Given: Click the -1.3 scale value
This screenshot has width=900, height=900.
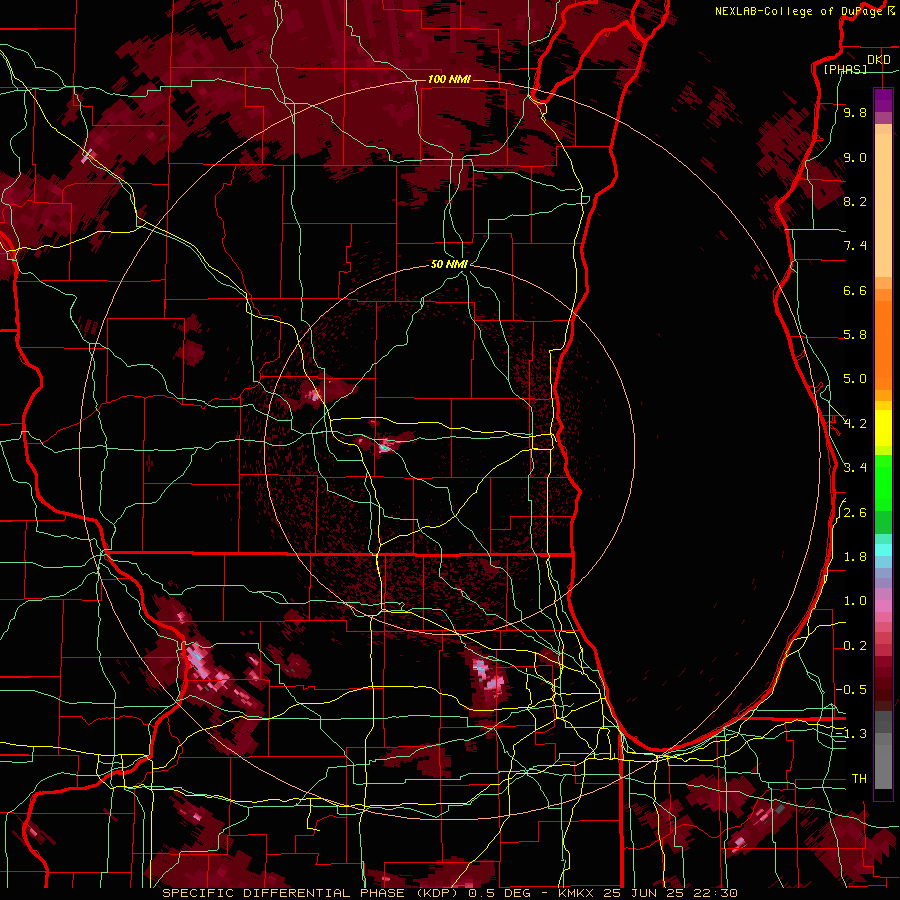Looking at the screenshot, I should 851,734.
